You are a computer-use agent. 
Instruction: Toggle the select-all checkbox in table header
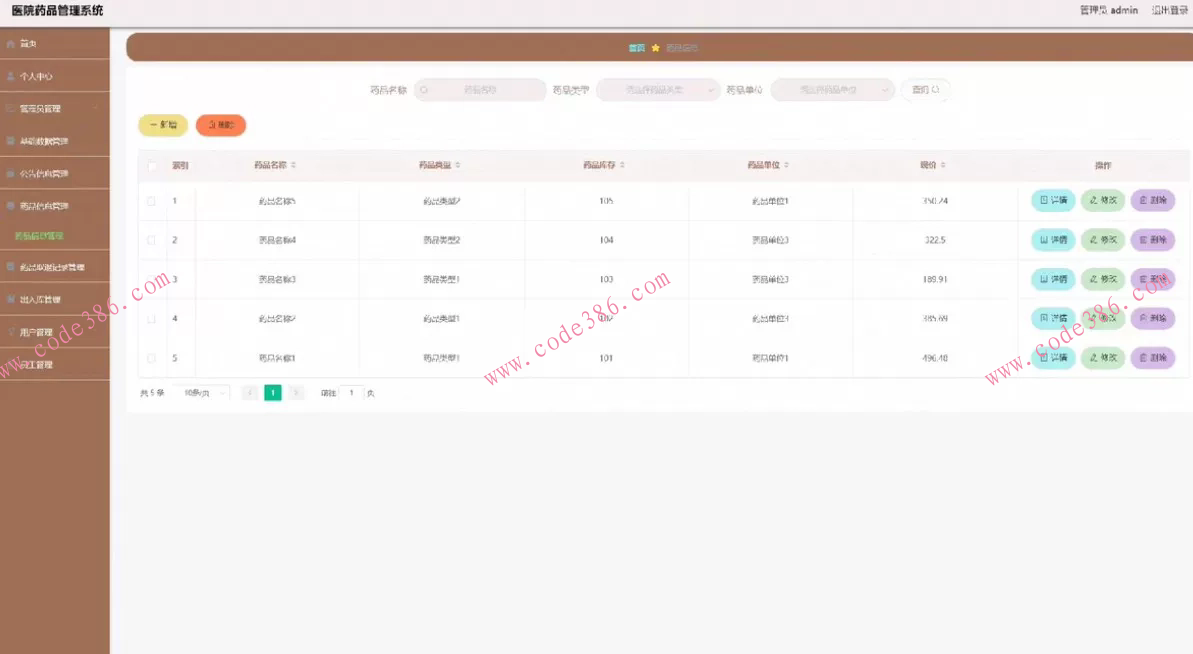tap(151, 166)
